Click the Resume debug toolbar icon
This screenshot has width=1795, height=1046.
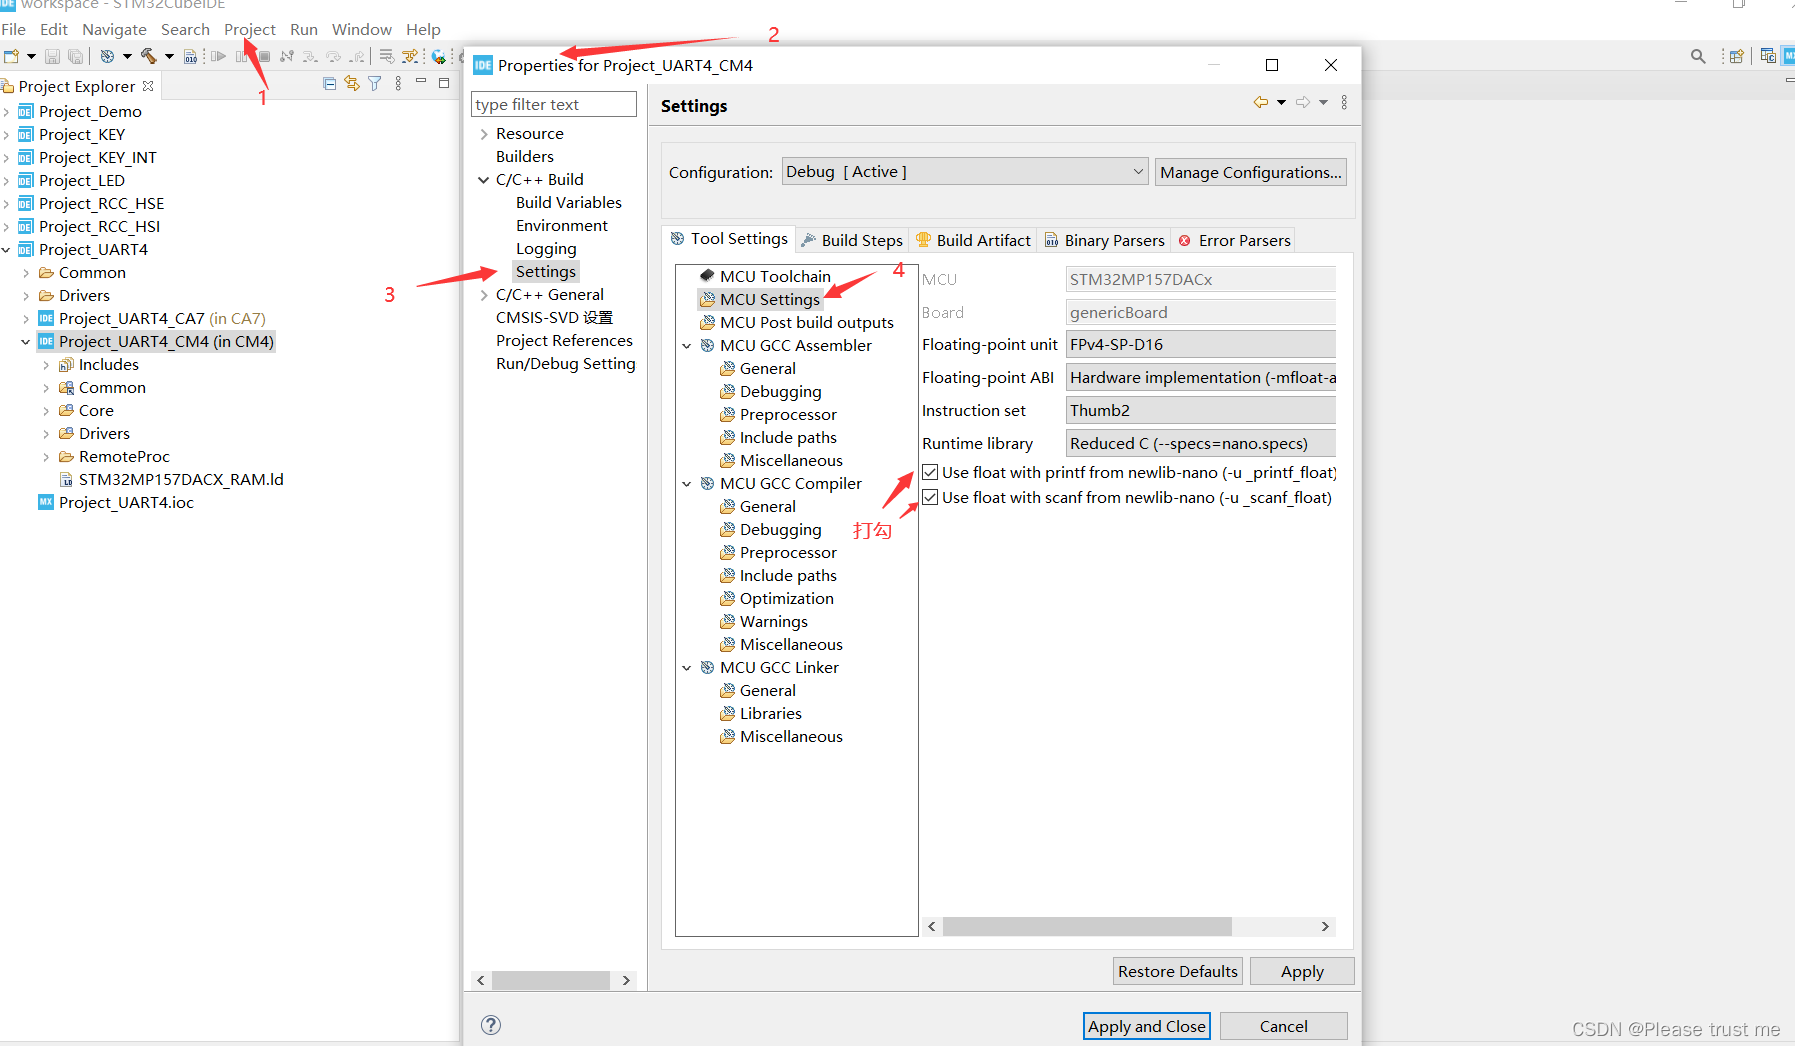218,56
